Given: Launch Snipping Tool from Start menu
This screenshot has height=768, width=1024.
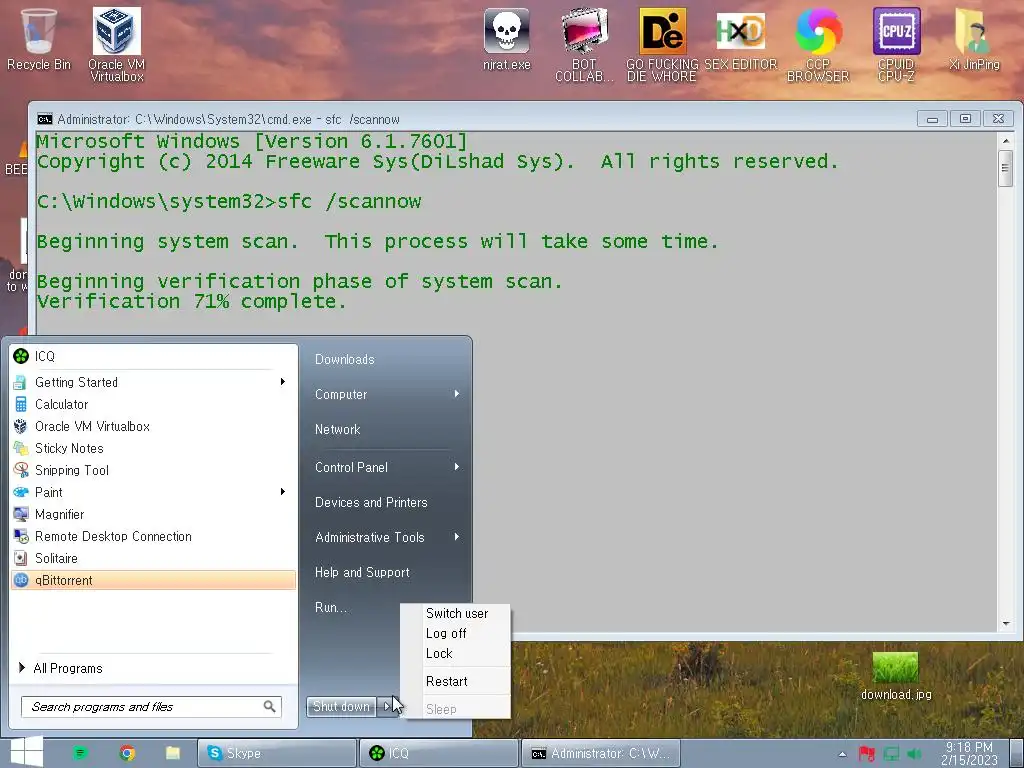Looking at the screenshot, I should click(153, 470).
